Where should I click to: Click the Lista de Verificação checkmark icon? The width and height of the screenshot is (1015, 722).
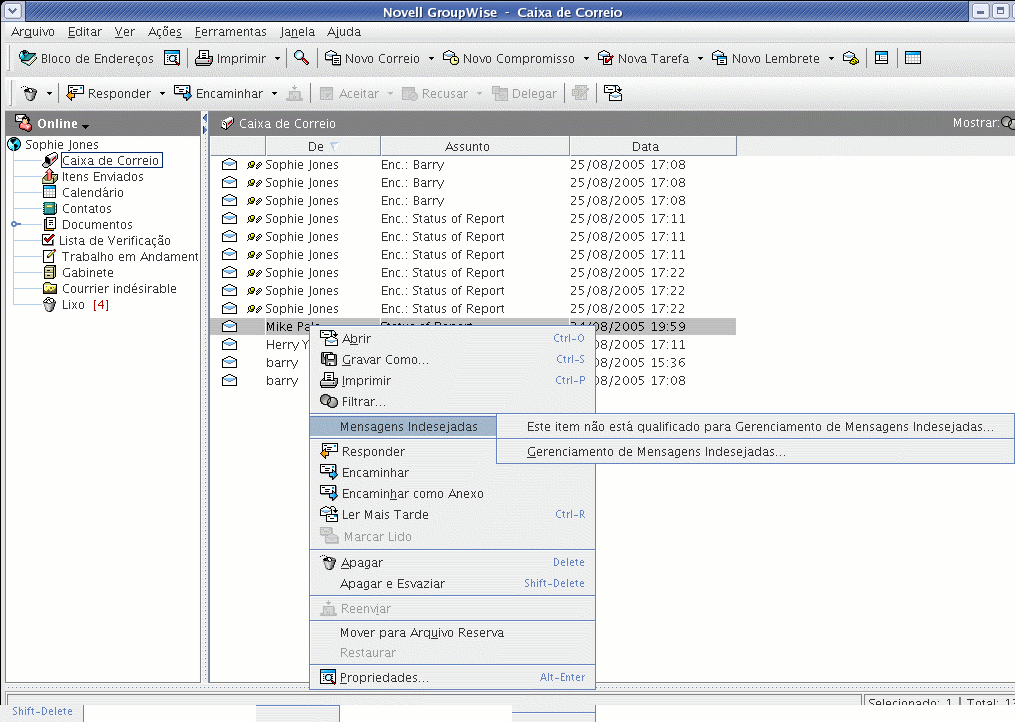[x=49, y=241]
